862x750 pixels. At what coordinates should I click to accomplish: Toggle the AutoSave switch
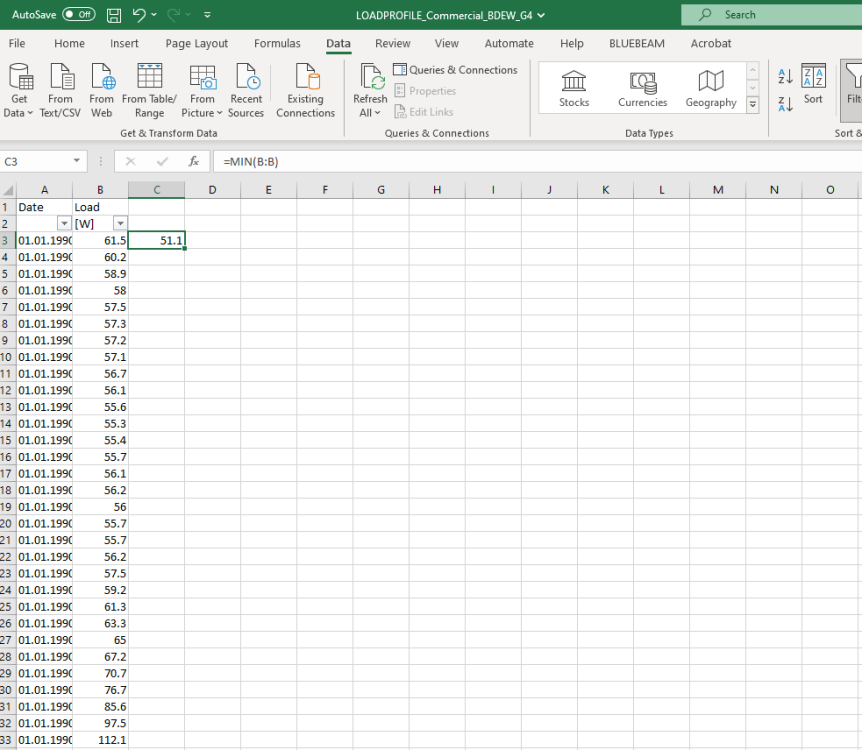click(x=79, y=15)
